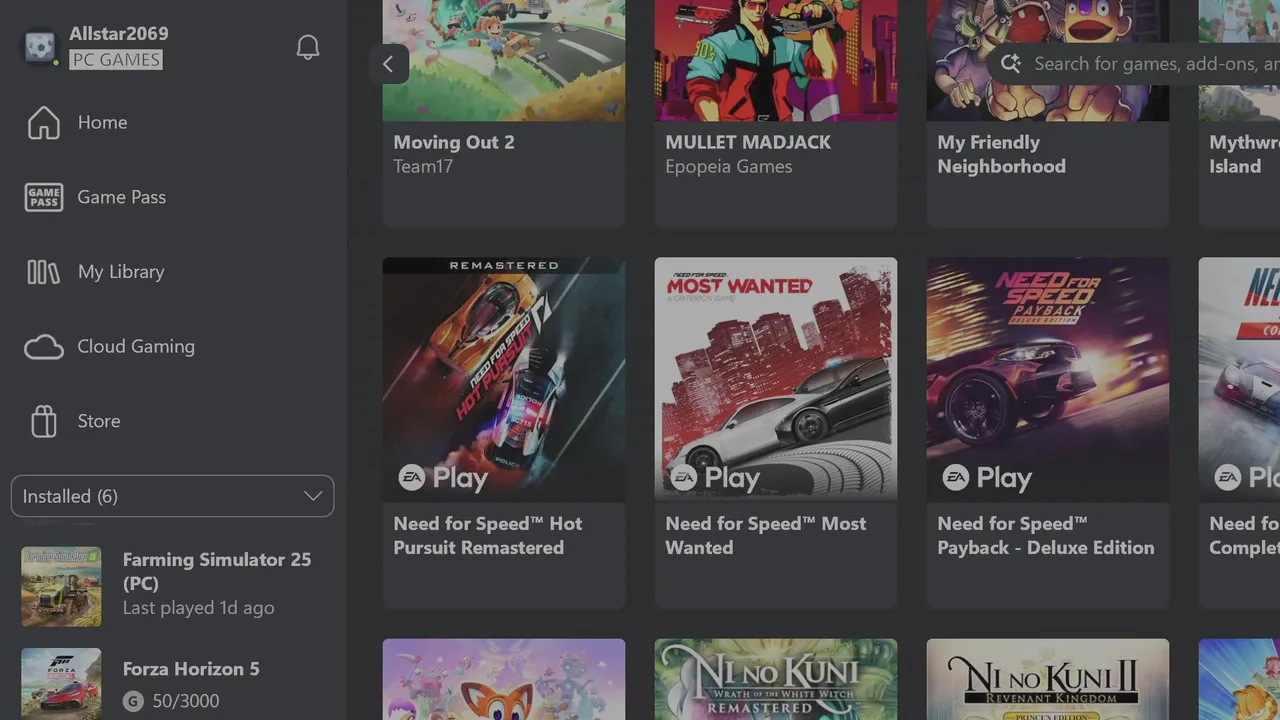The image size is (1280, 720).
Task: Click the MULLET MADJACK title
Action: (x=748, y=142)
